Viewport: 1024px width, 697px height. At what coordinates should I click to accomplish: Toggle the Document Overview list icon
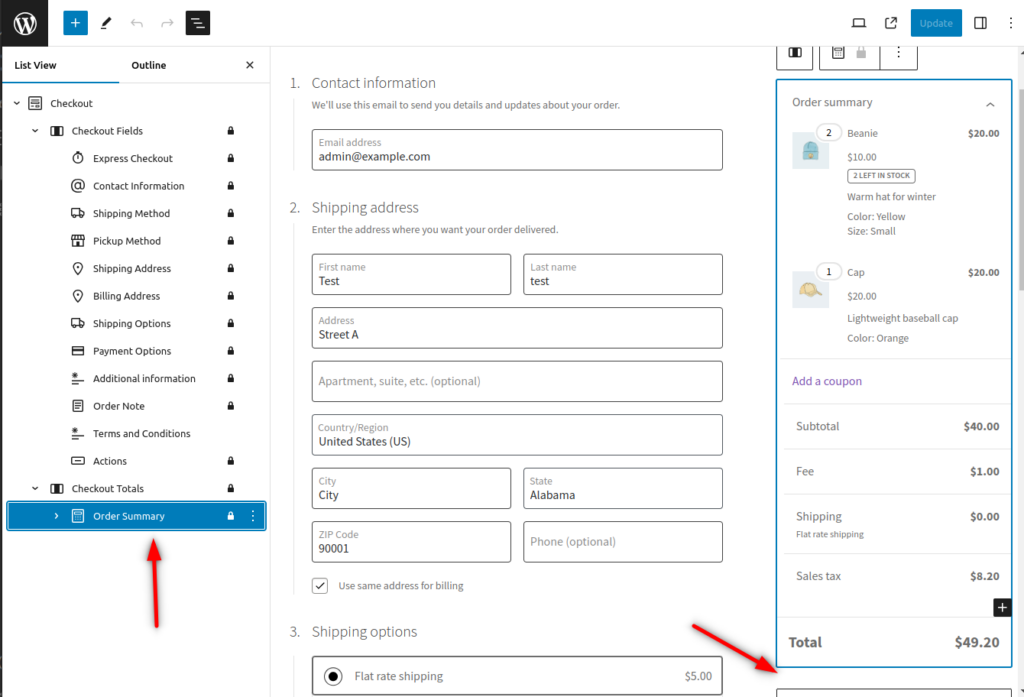point(198,23)
